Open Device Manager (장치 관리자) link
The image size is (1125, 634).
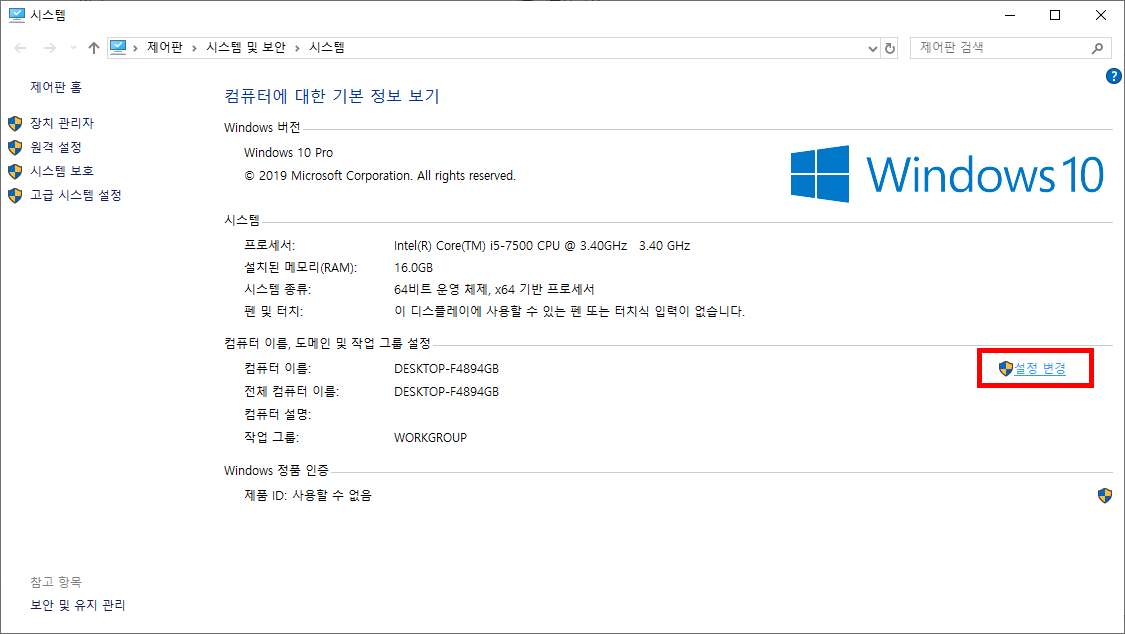pos(62,123)
